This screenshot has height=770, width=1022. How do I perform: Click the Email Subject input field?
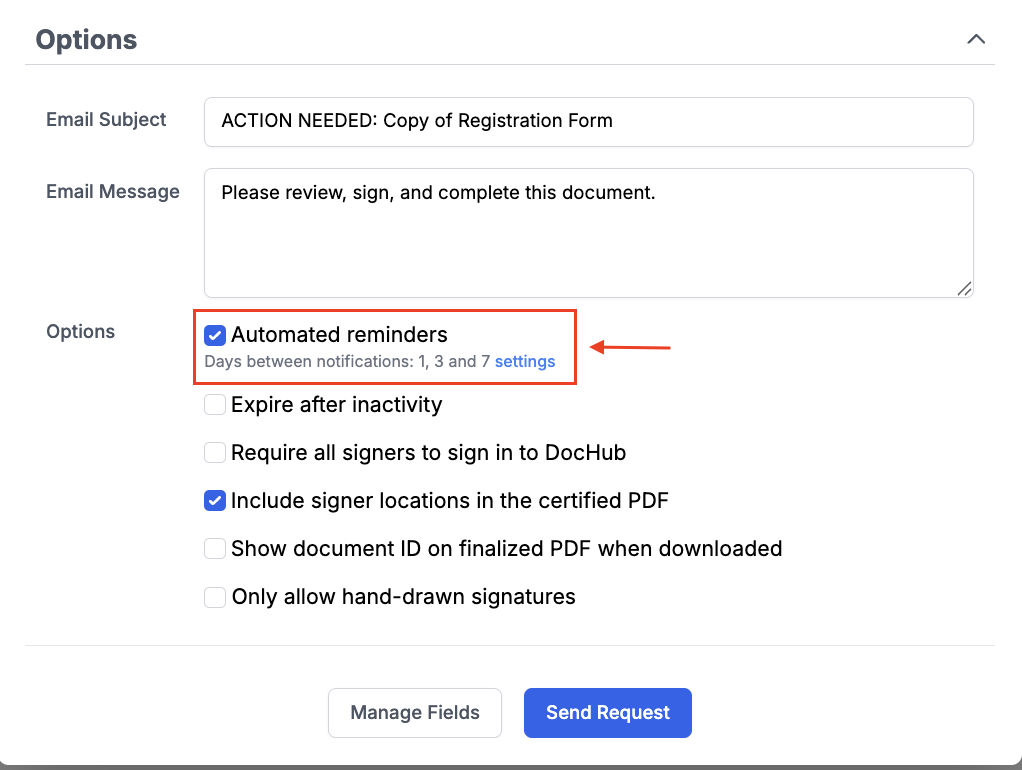point(588,121)
